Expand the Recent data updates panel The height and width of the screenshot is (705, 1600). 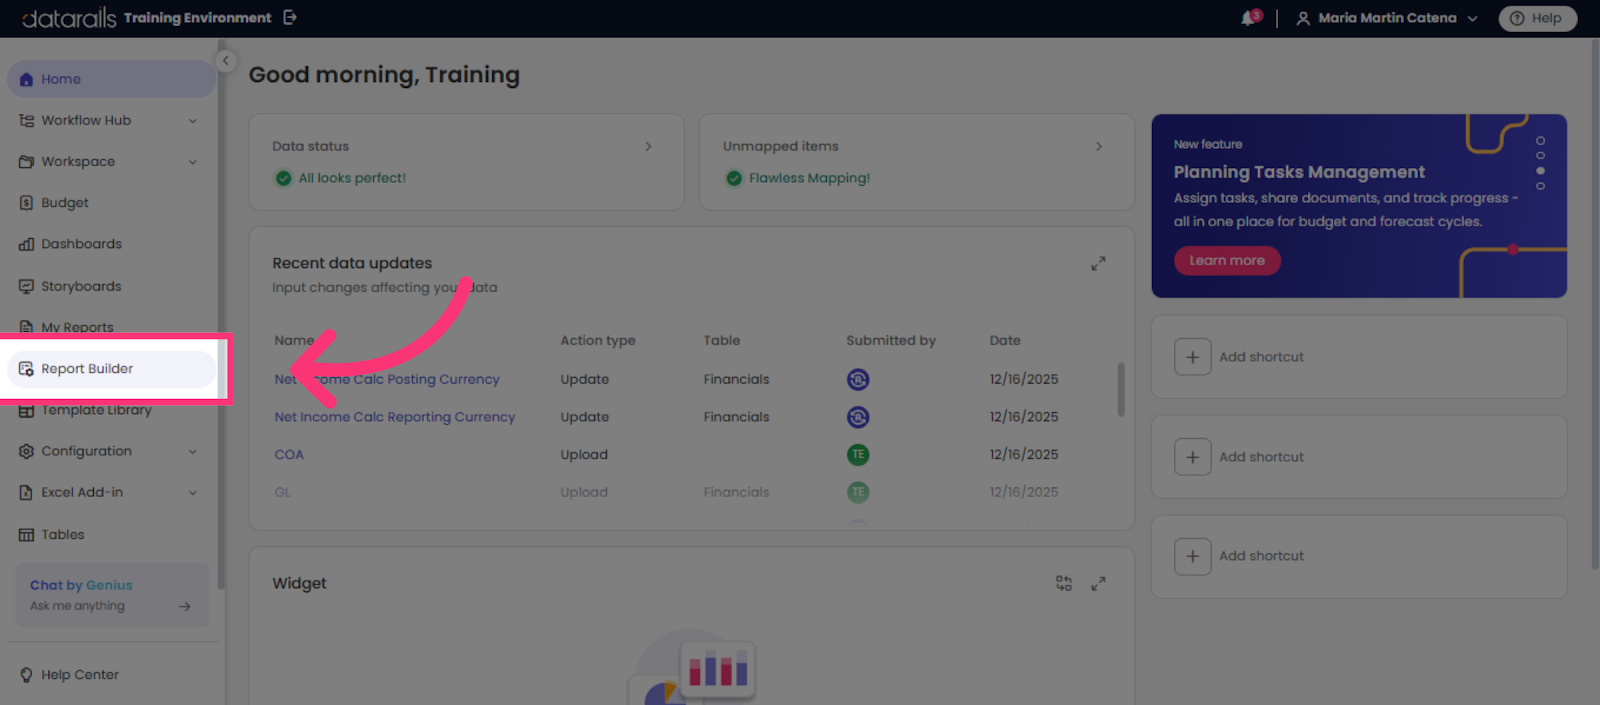1098,264
